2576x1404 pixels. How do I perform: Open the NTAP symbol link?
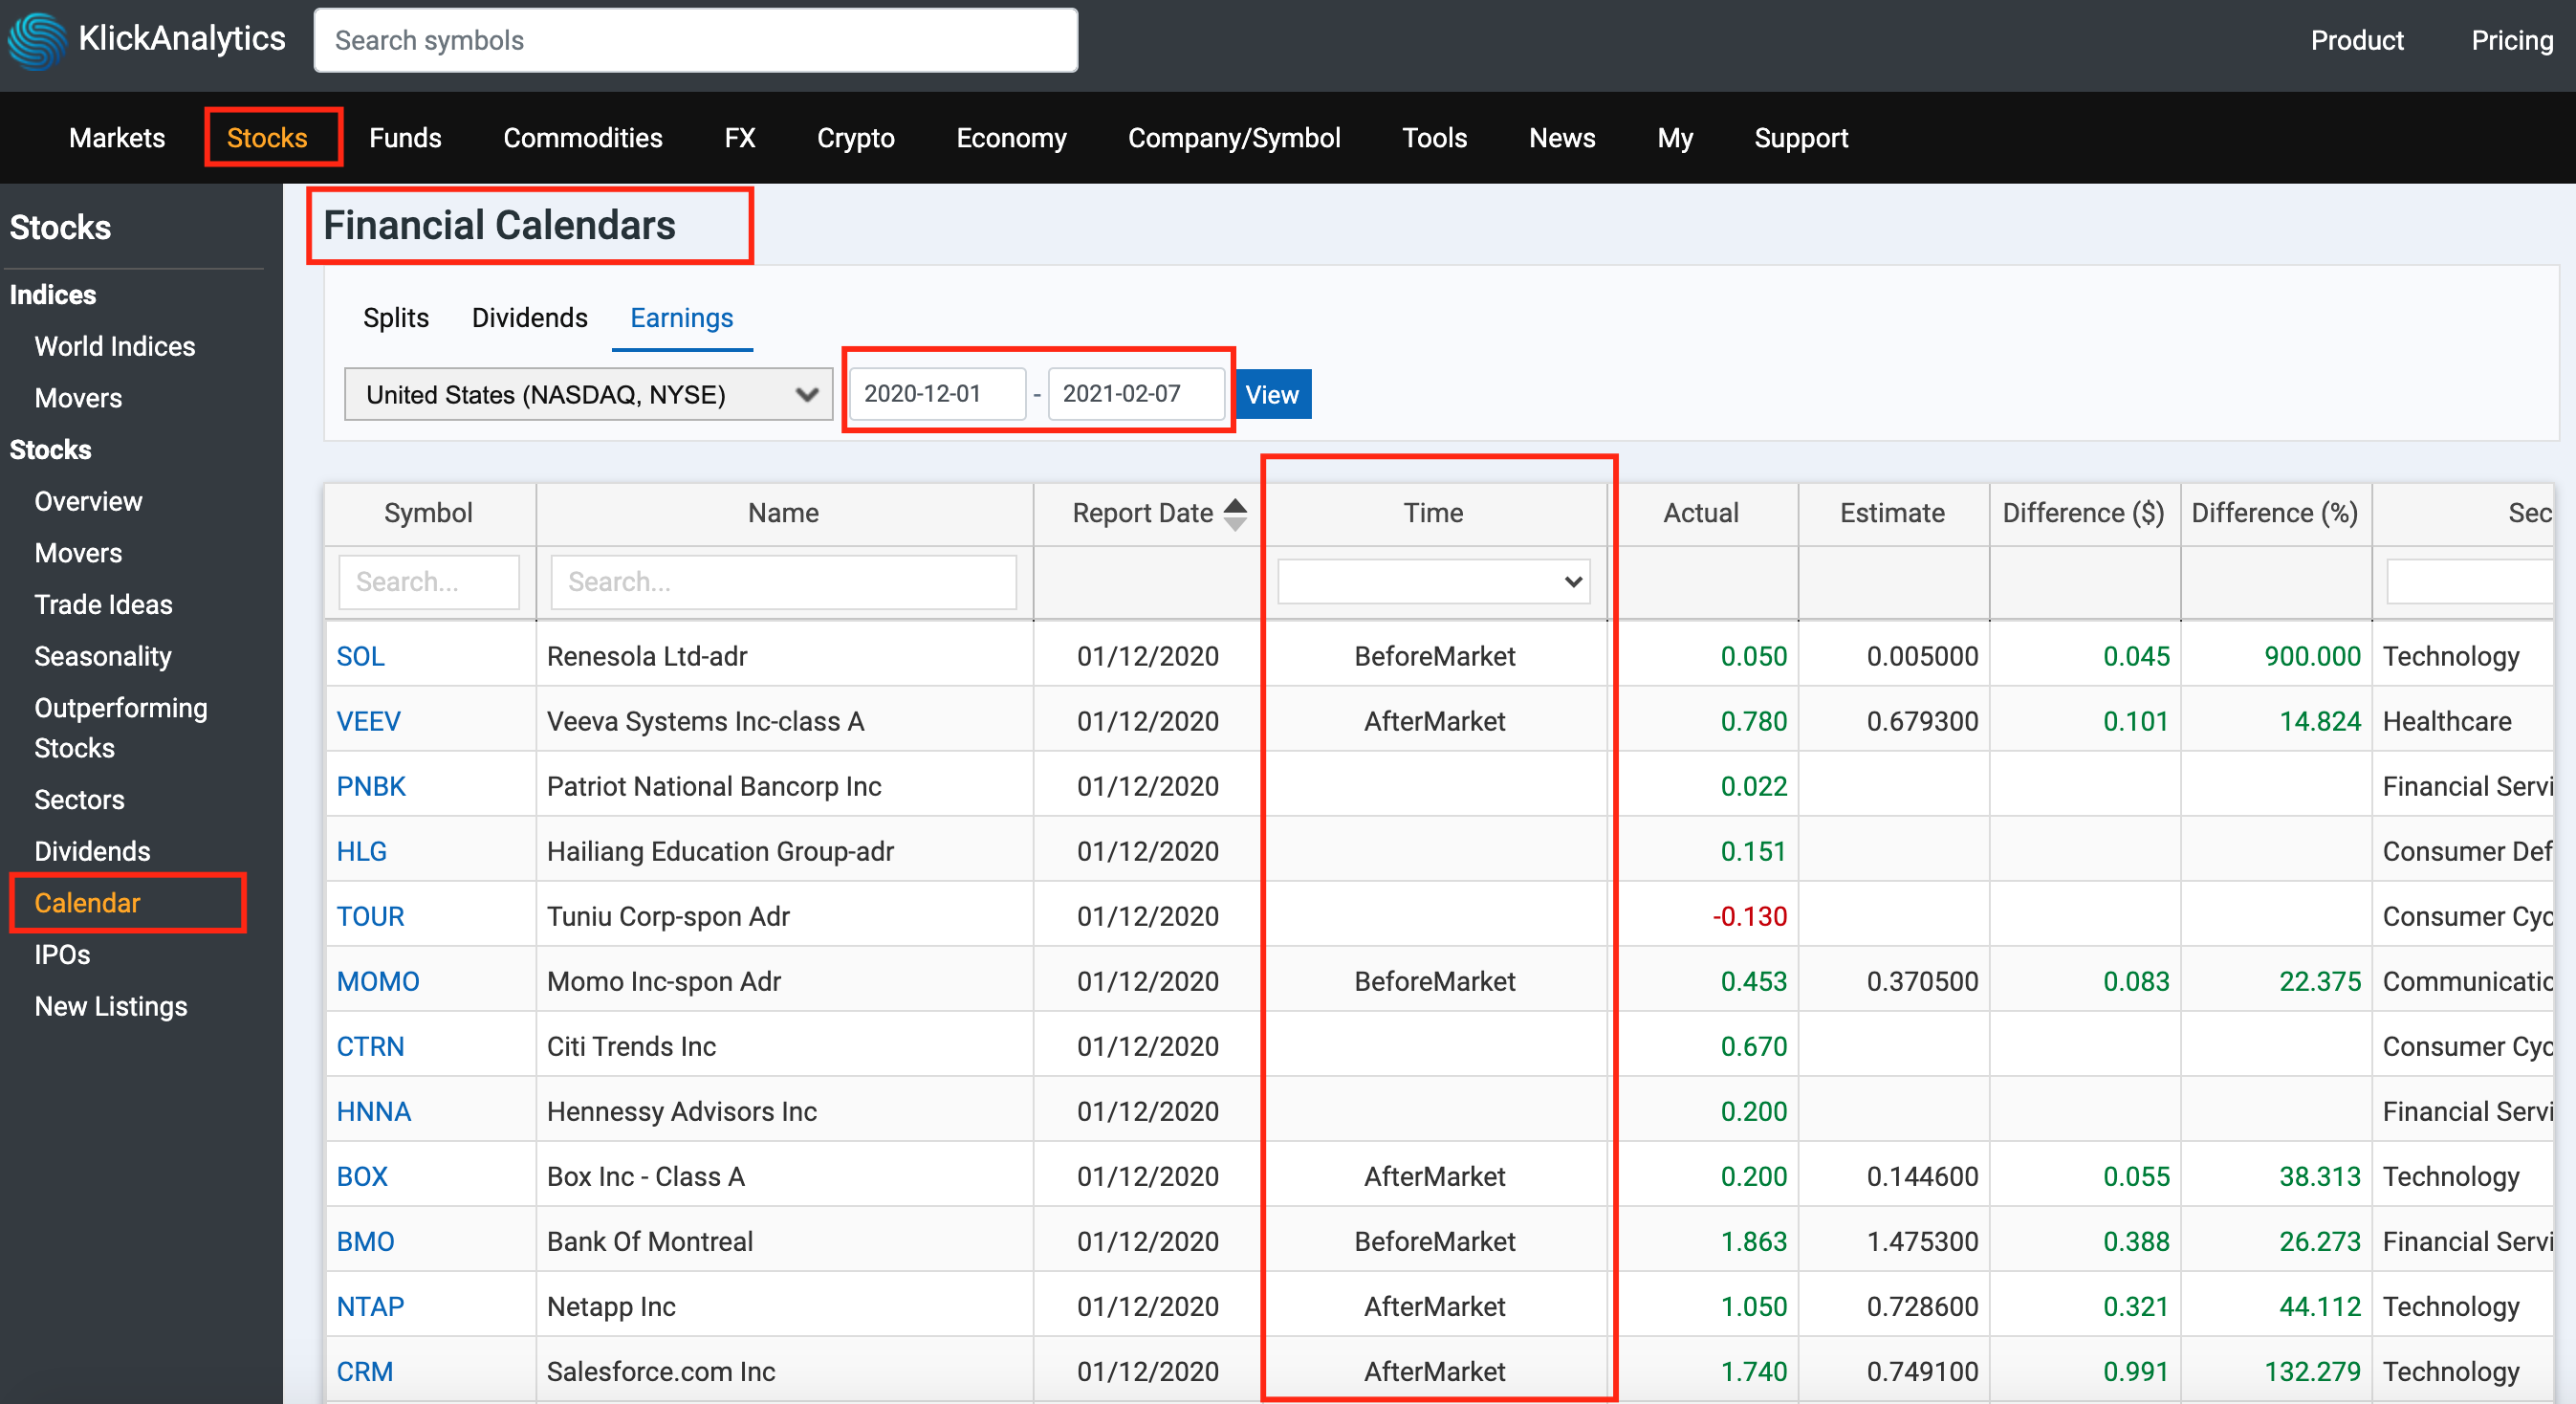point(370,1306)
